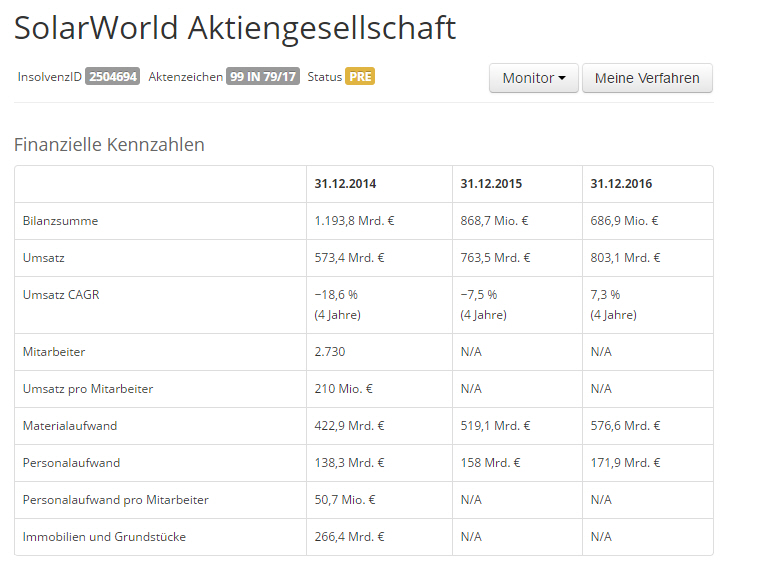Click the value 1.193,8 Mrd. €
Image resolution: width=779 pixels, height=565 pixels.
[x=354, y=221]
